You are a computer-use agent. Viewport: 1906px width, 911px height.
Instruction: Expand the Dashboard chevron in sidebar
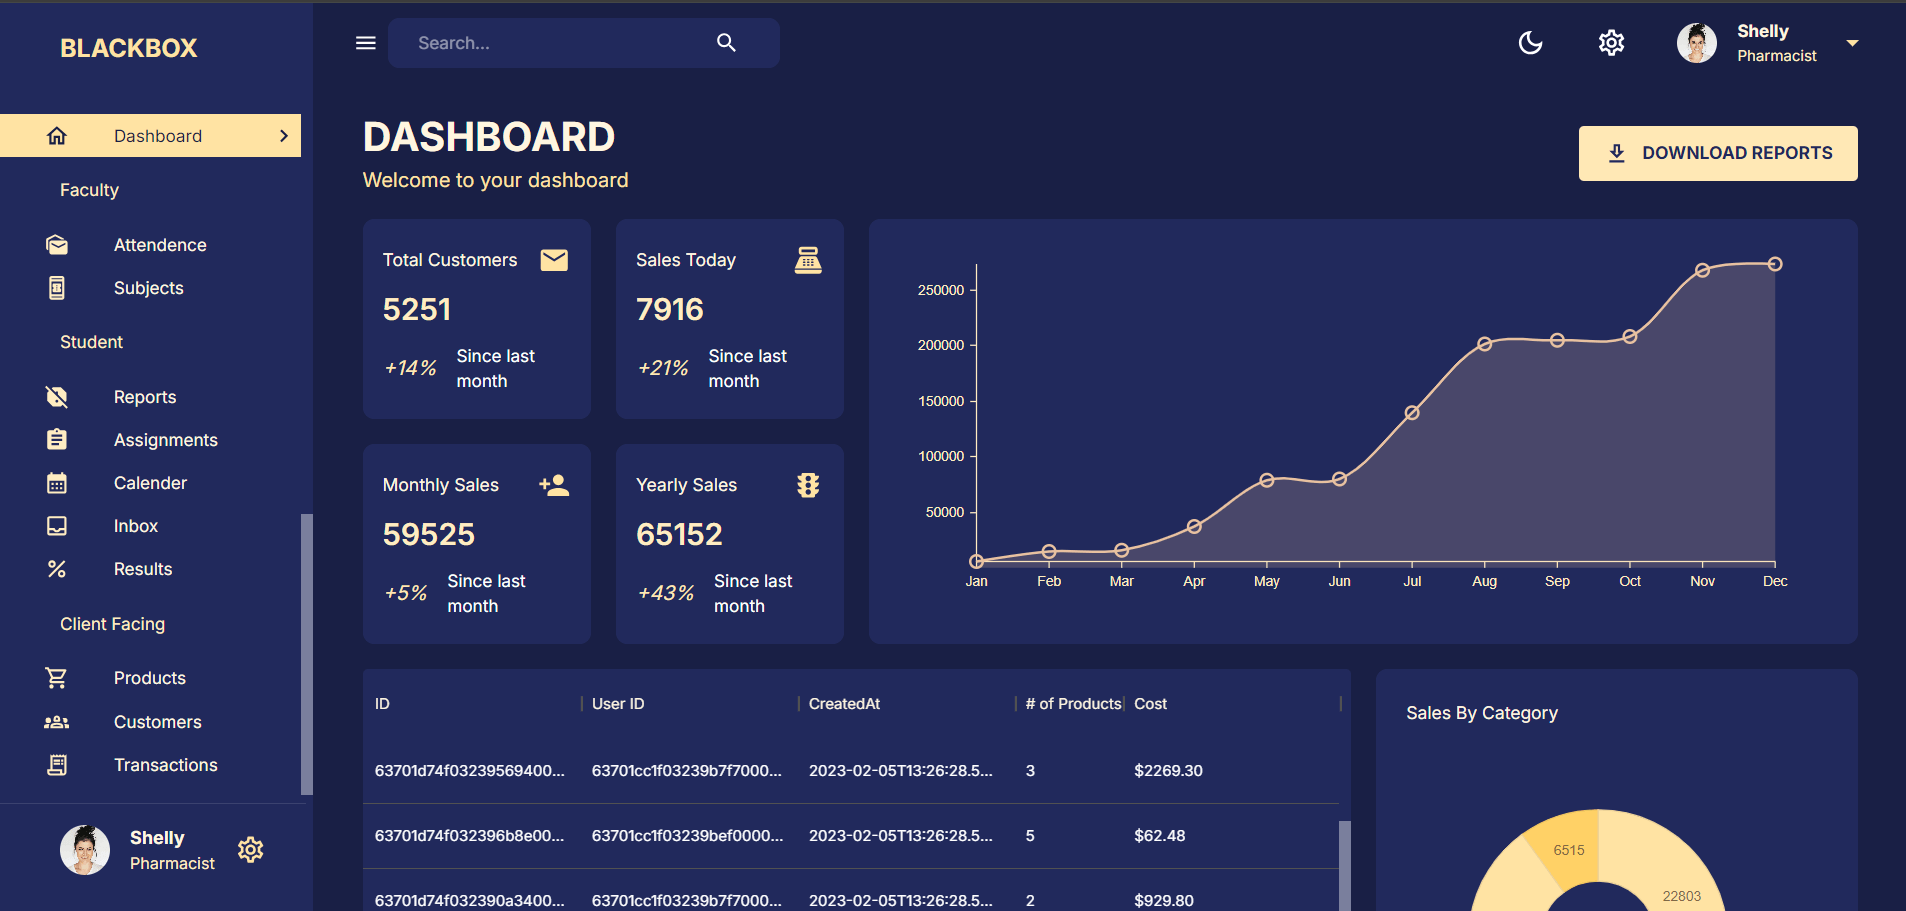pyautogui.click(x=284, y=136)
